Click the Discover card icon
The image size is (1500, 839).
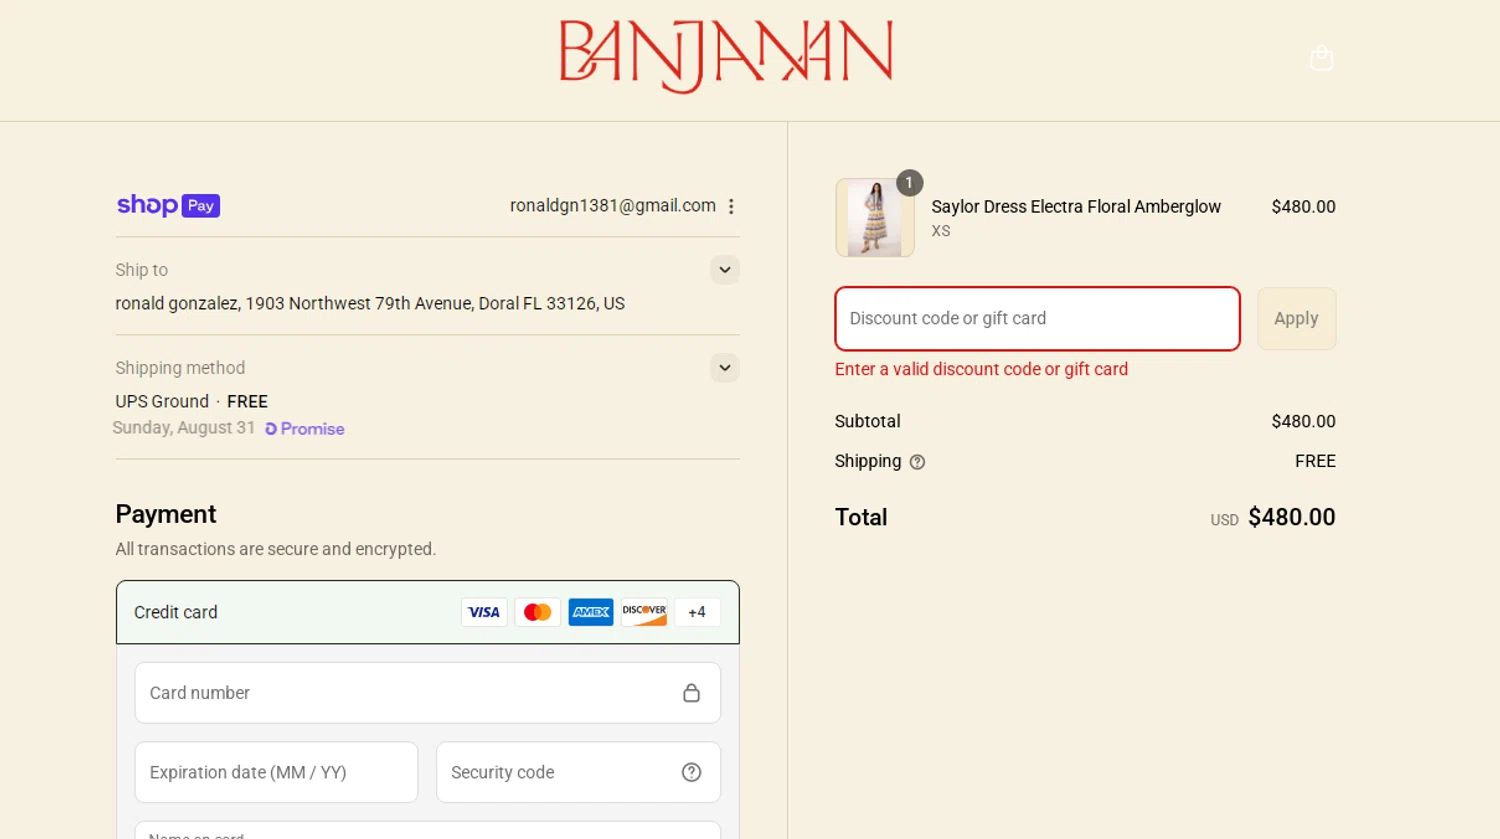click(x=644, y=612)
